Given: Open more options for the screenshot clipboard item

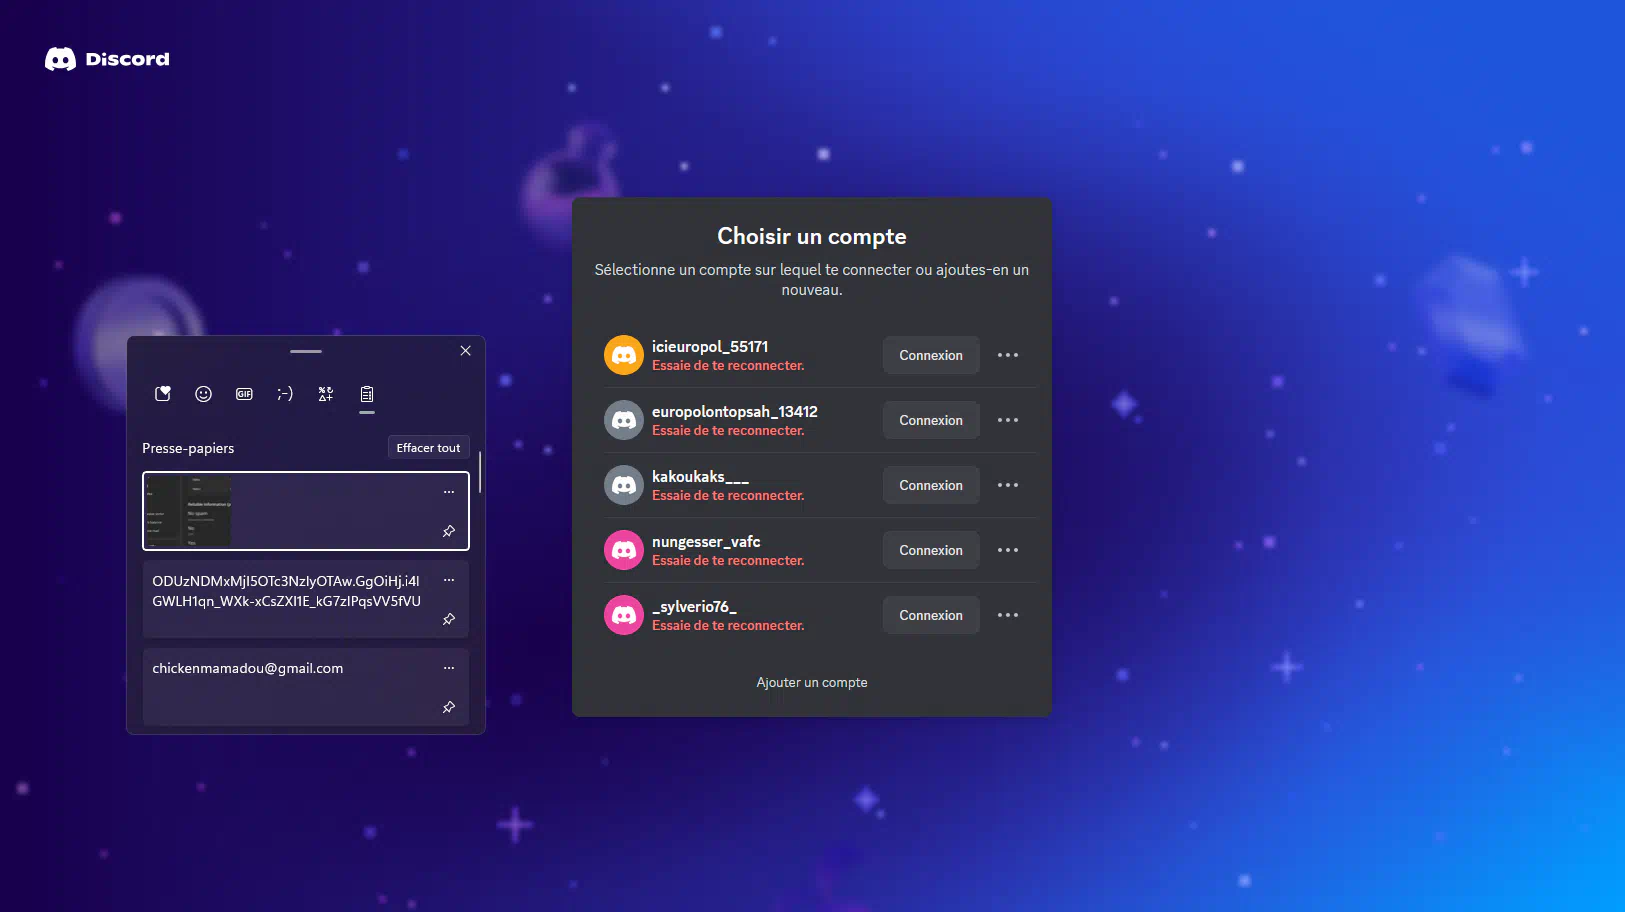Looking at the screenshot, I should click(x=449, y=492).
